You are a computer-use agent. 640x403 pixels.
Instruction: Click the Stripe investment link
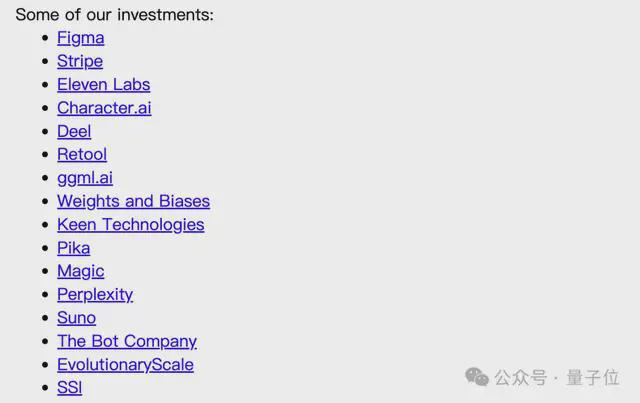pyautogui.click(x=80, y=61)
